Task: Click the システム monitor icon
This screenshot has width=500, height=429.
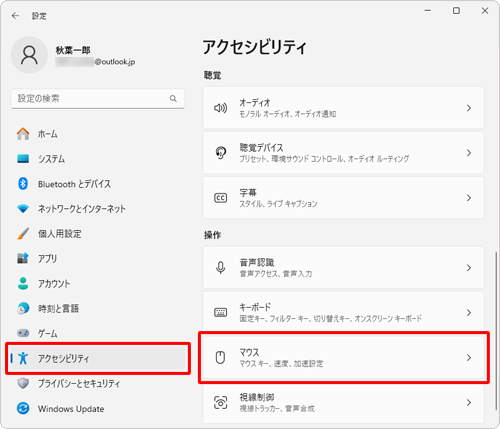Action: pyautogui.click(x=23, y=159)
